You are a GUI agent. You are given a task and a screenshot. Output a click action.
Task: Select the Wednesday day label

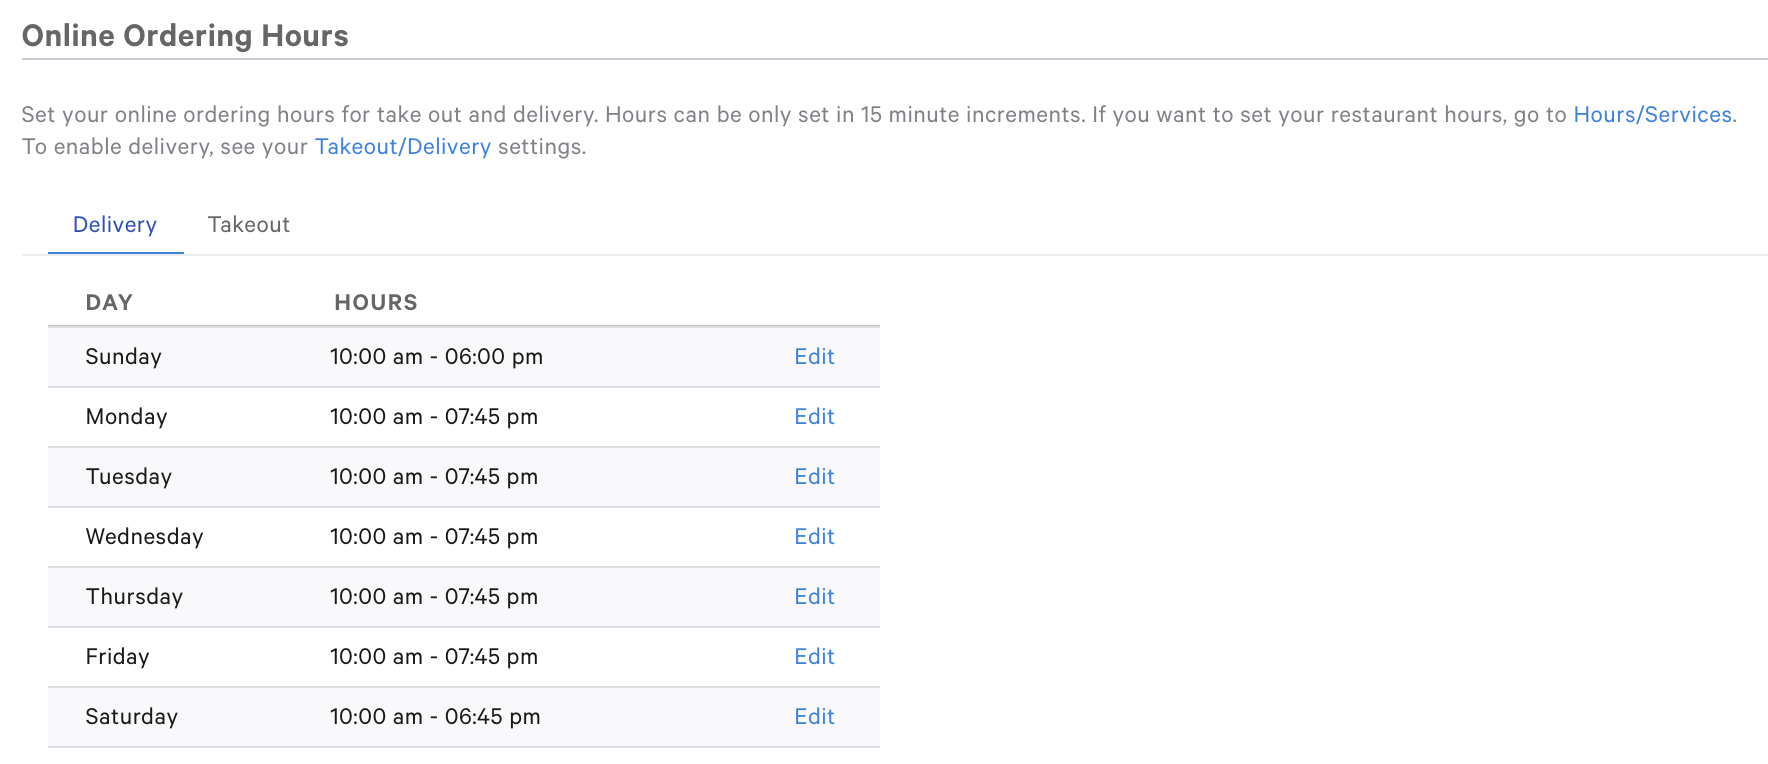(145, 537)
